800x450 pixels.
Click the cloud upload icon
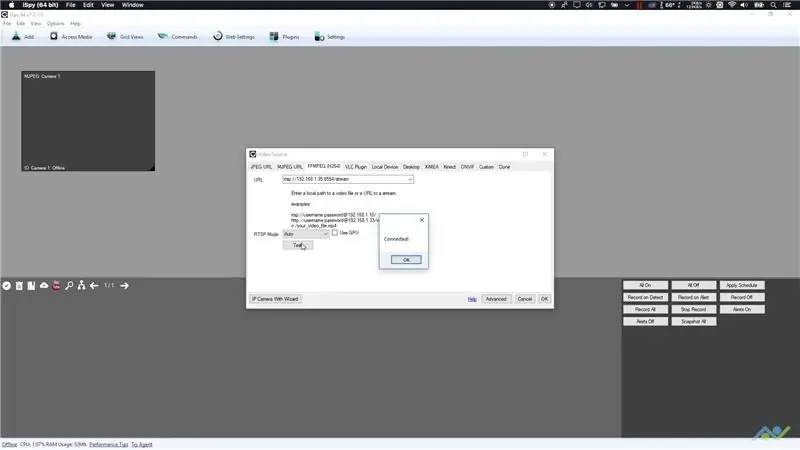44,286
